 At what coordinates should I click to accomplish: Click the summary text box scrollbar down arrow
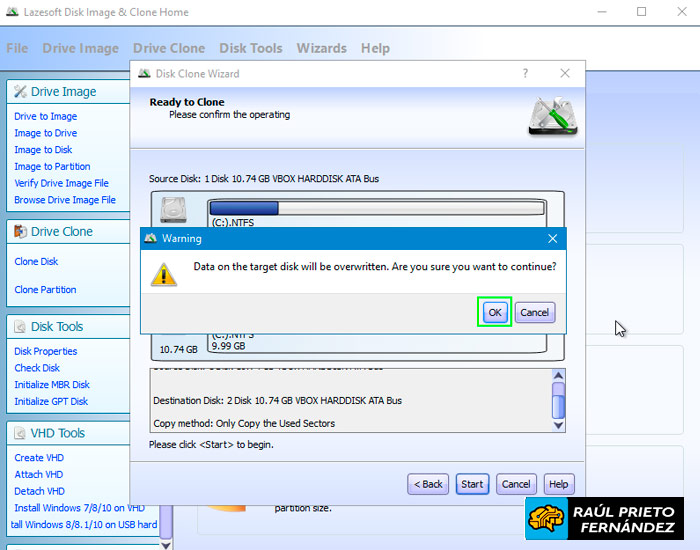pos(558,424)
